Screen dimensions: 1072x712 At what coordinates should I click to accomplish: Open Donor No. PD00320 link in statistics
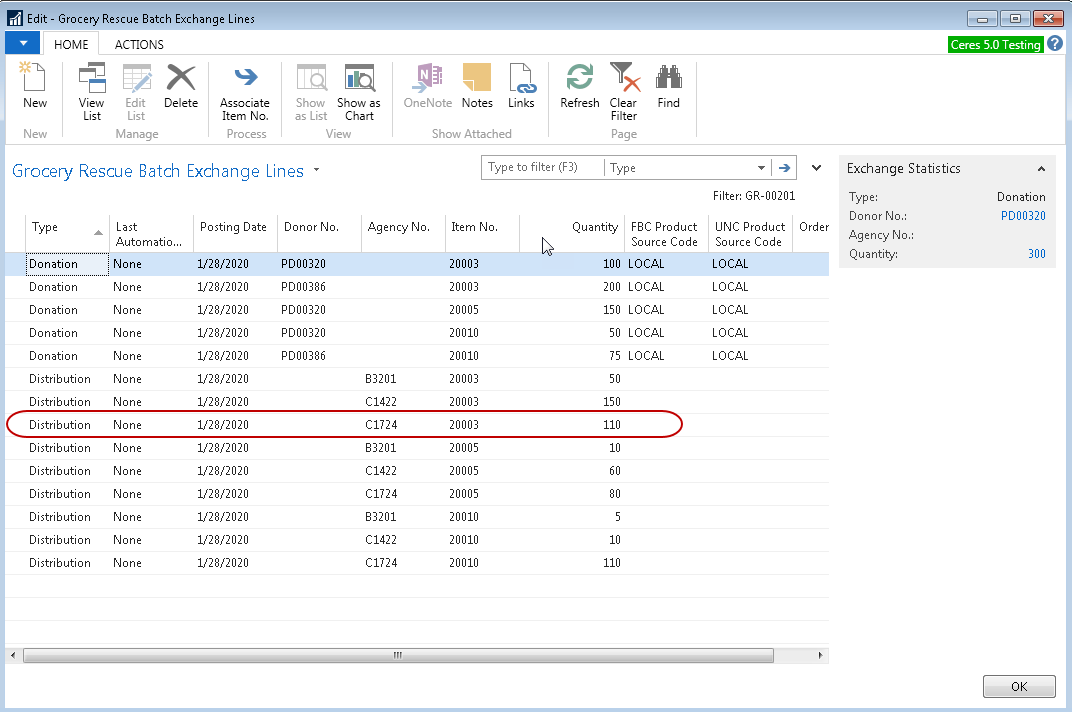coord(1023,216)
